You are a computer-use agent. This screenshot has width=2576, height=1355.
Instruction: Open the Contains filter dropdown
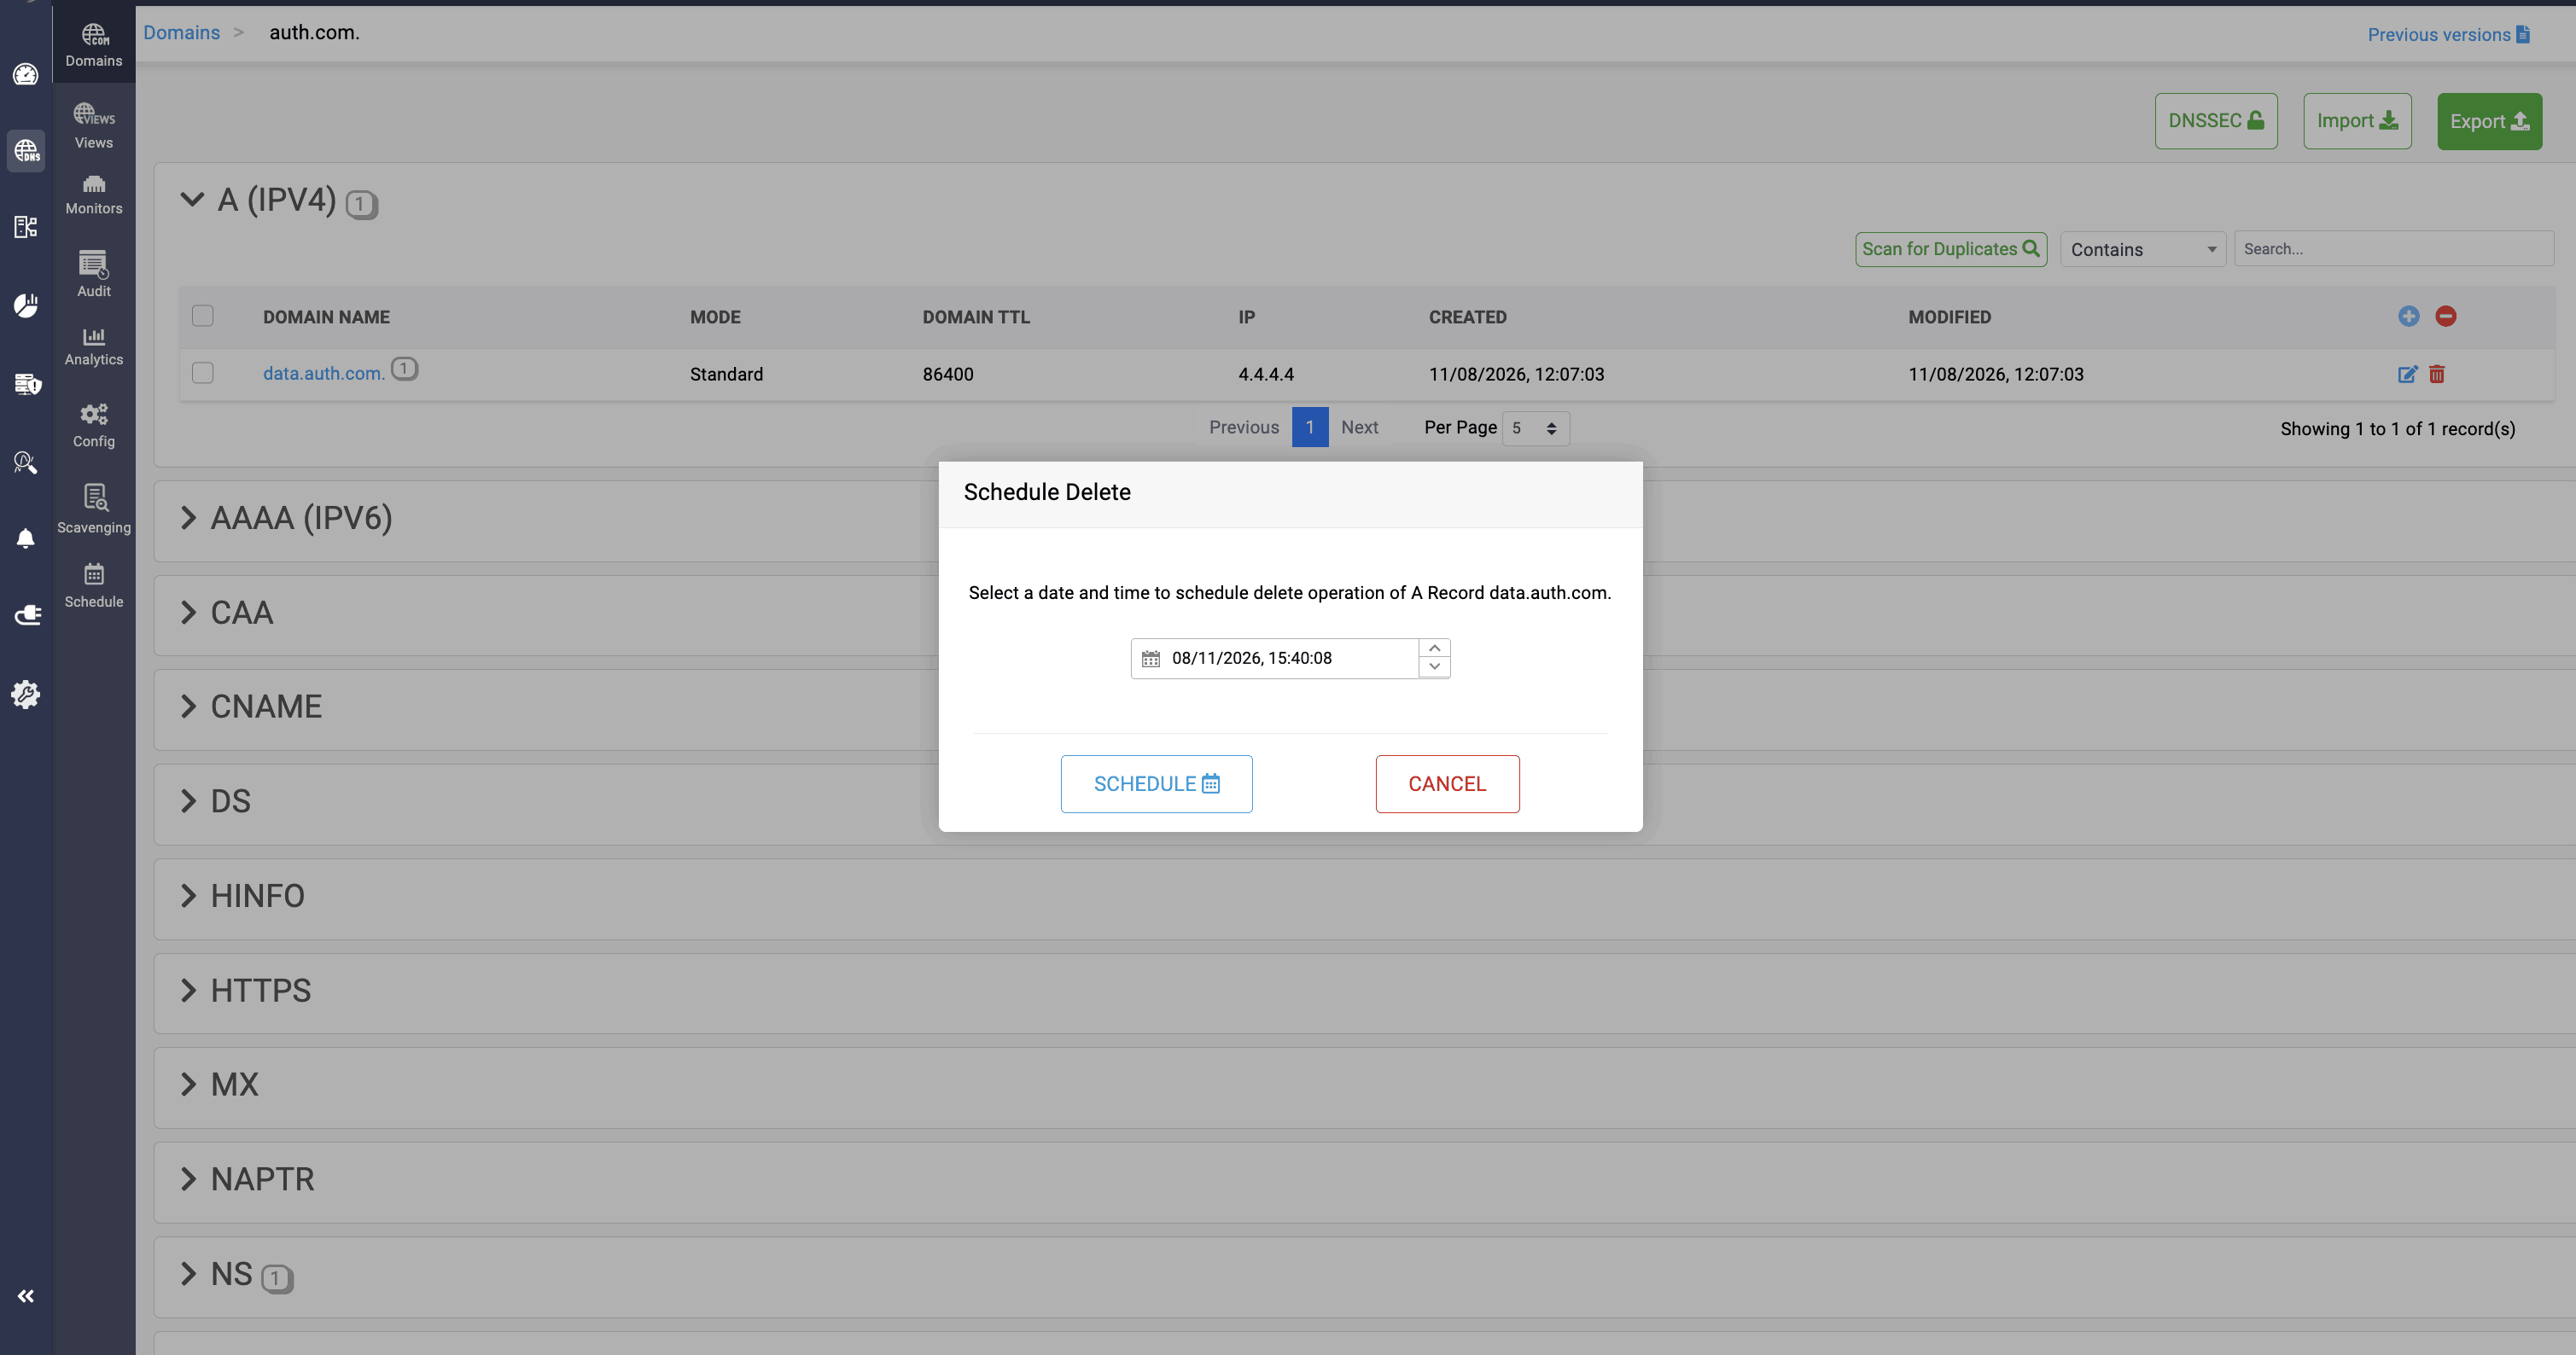(2143, 249)
